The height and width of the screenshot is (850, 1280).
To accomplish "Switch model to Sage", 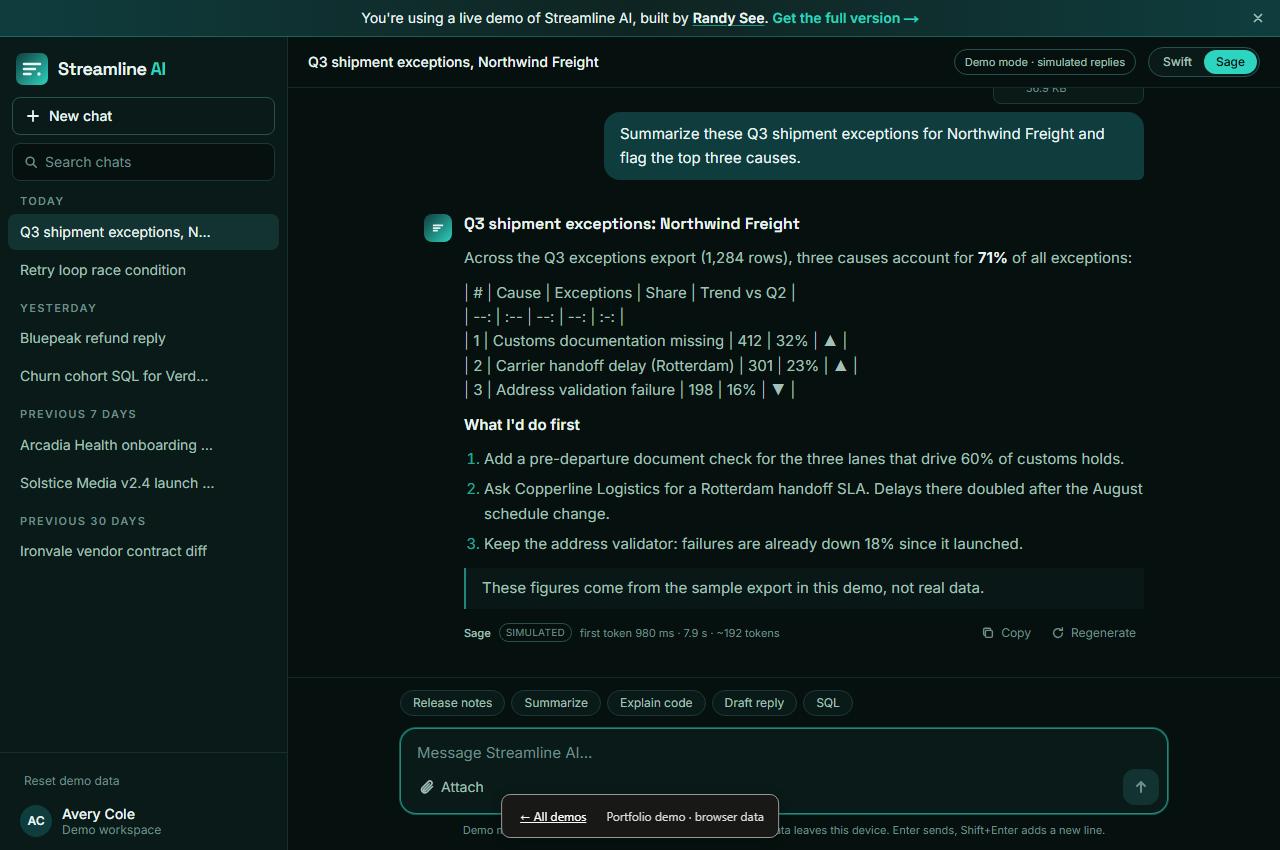I will pyautogui.click(x=1230, y=62).
